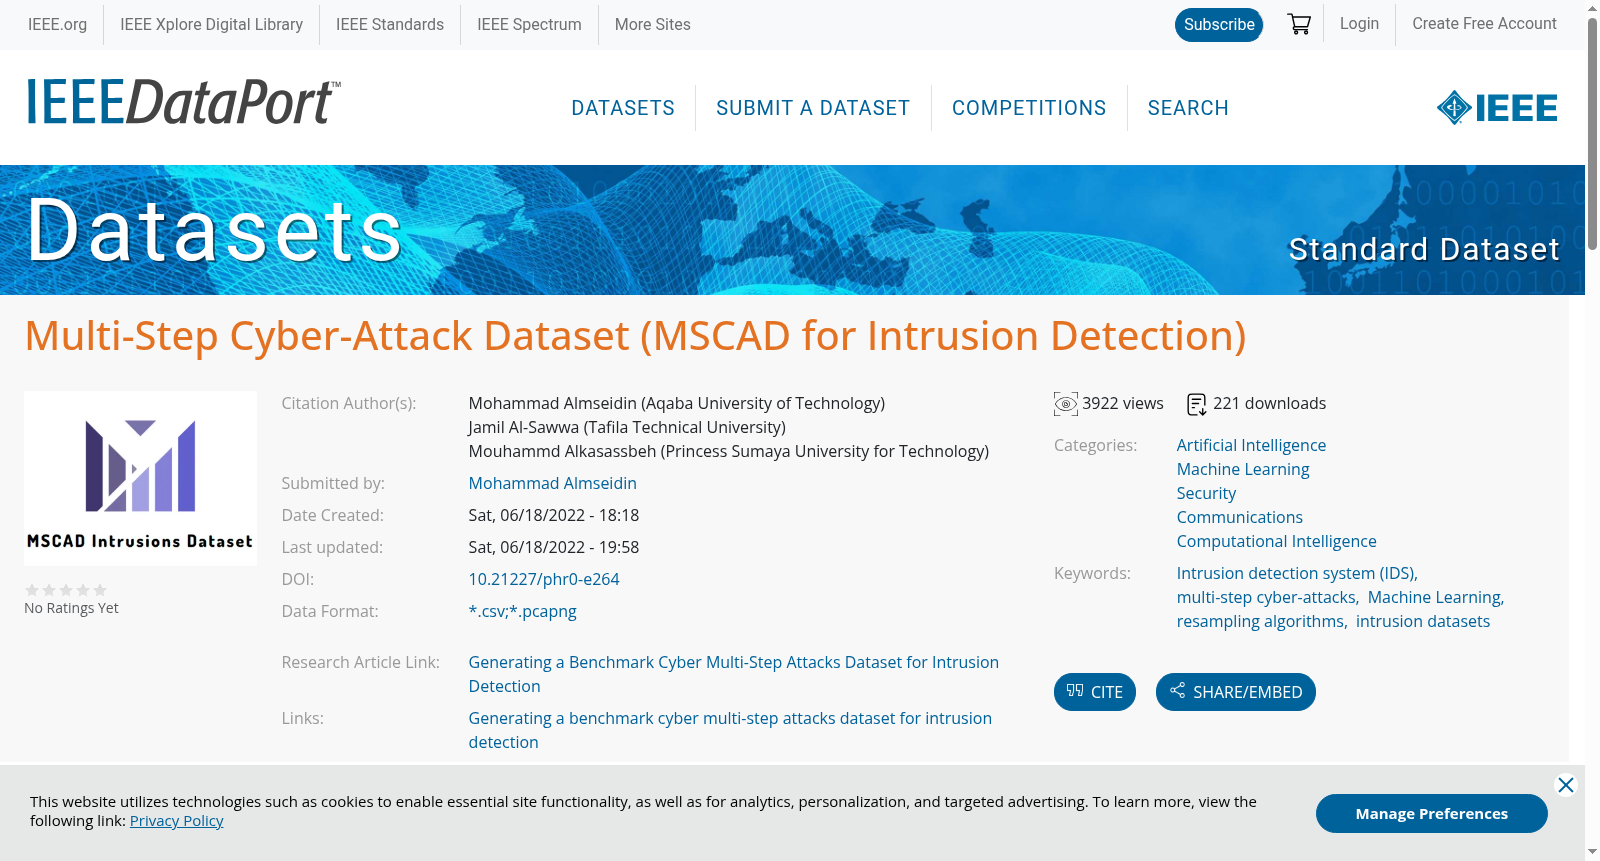This screenshot has height=861, width=1600.
Task: Click multi-step cyber-attacks keyword
Action: pos(1267,597)
